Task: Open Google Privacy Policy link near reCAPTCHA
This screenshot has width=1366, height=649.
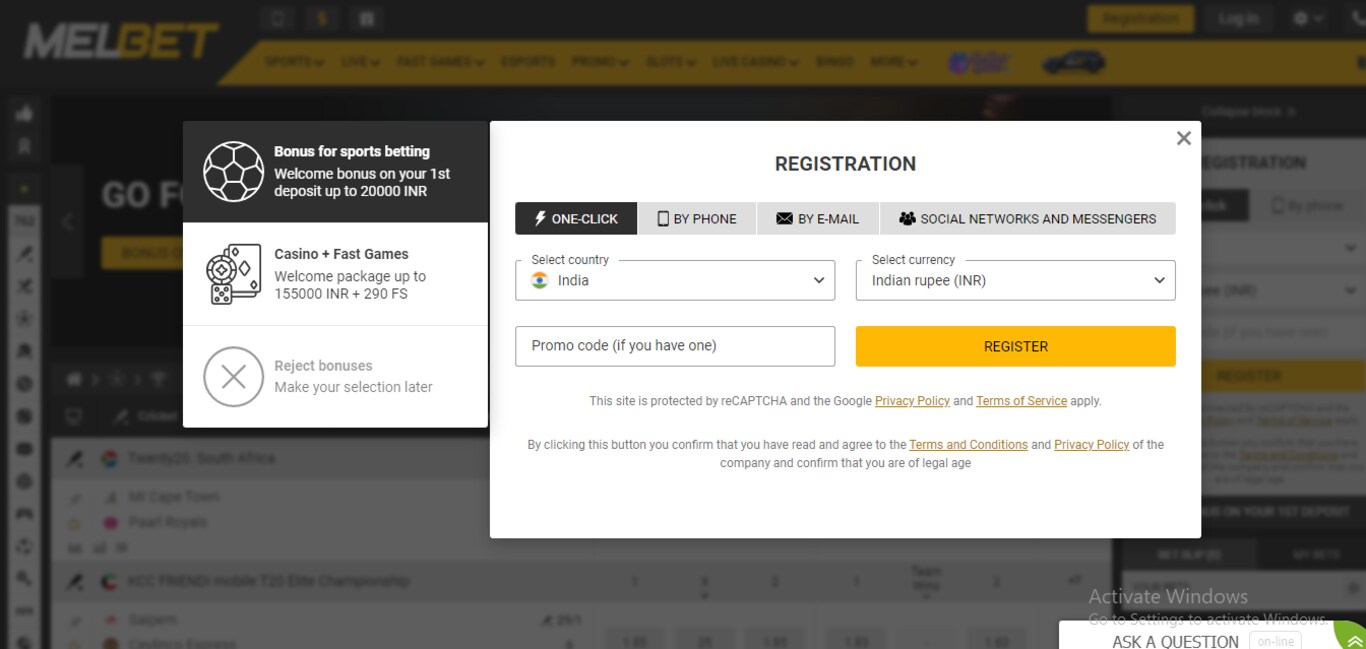Action: (912, 401)
